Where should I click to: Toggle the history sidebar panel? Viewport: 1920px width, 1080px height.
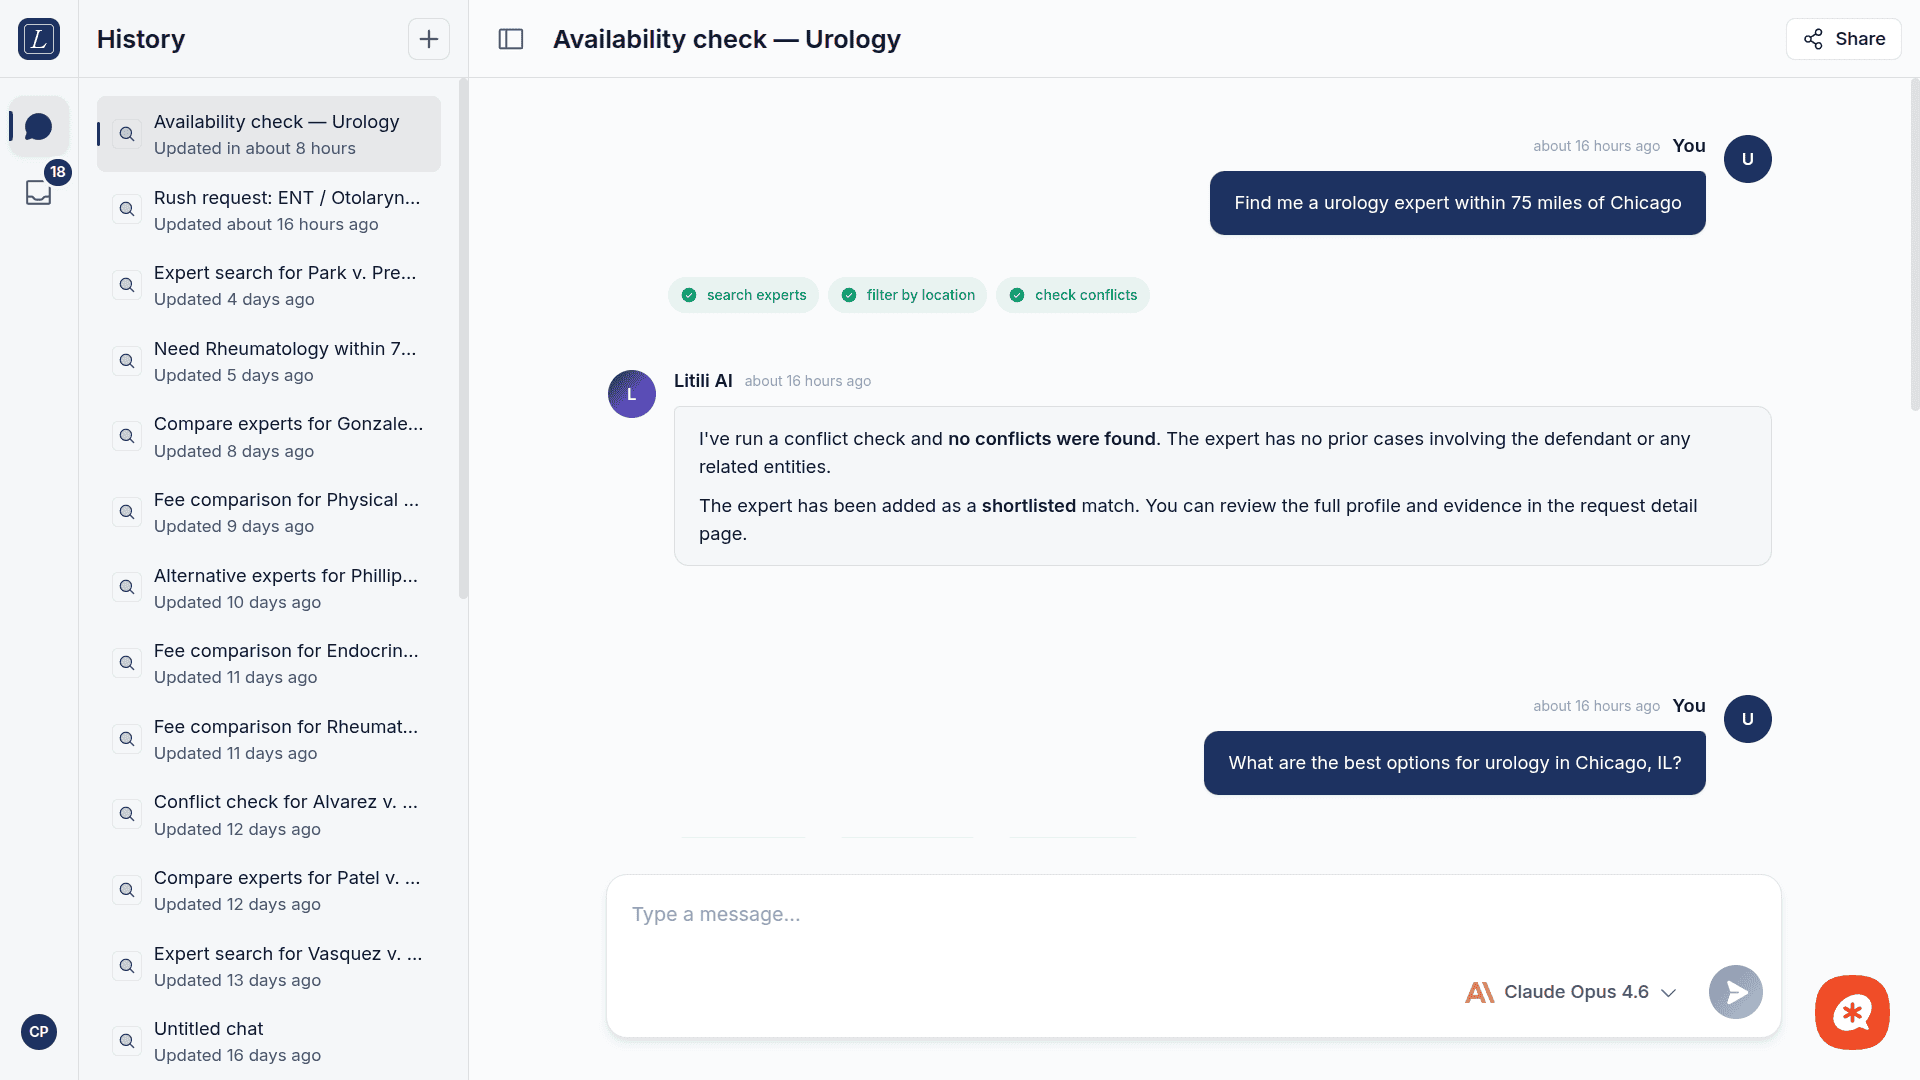tap(511, 39)
